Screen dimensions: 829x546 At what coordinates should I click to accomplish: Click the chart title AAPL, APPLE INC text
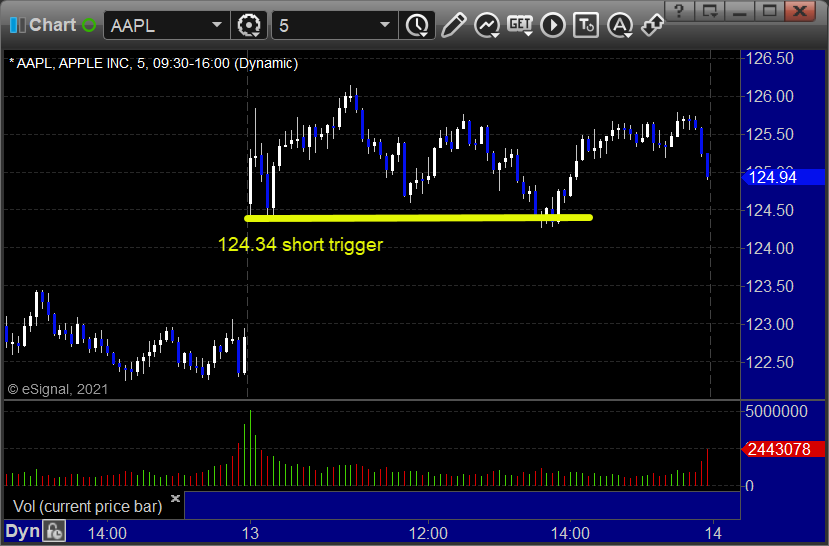click(153, 63)
